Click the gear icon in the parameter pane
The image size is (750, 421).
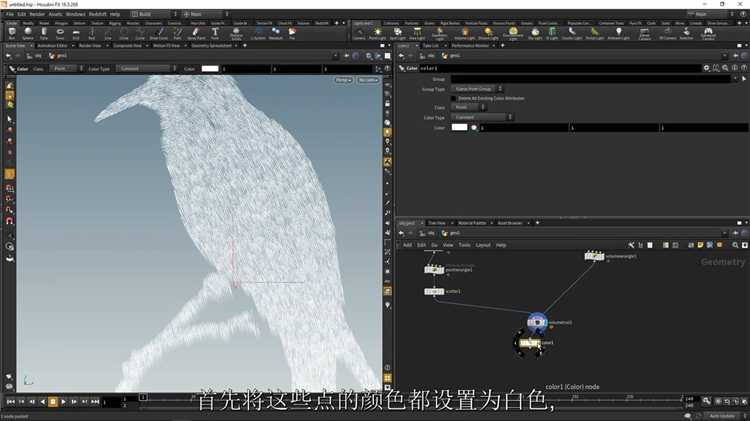pos(706,68)
